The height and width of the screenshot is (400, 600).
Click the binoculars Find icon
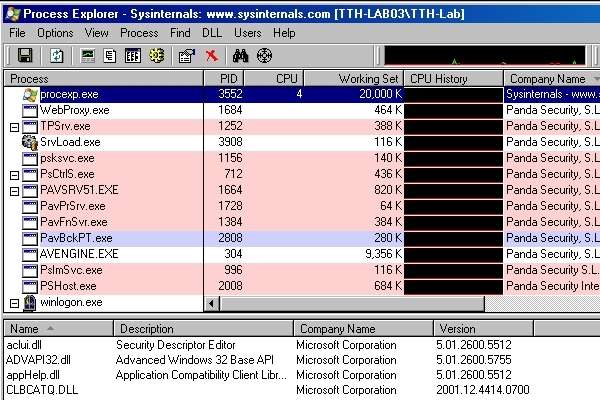pos(240,56)
